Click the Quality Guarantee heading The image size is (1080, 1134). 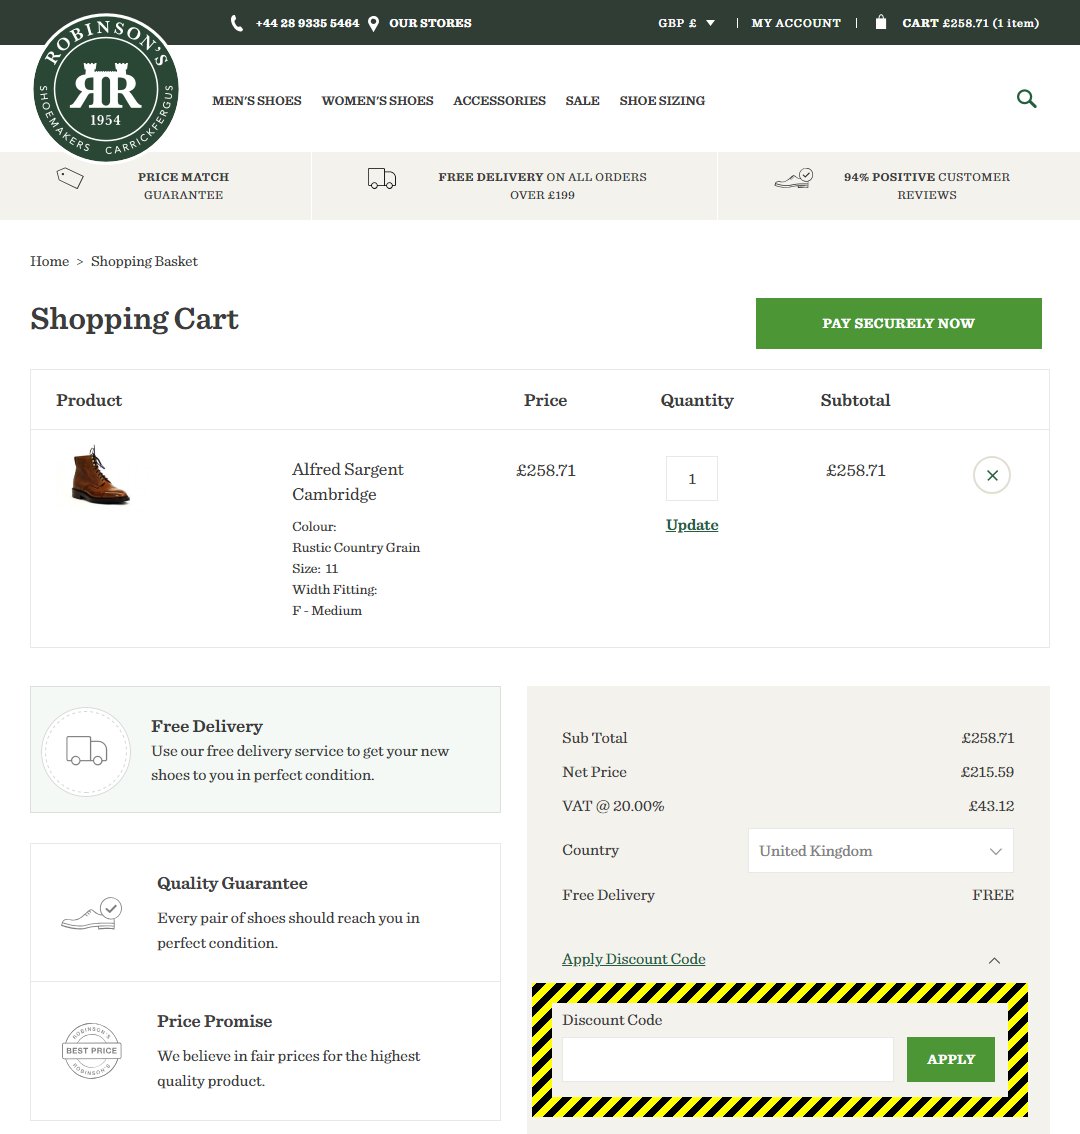(232, 883)
